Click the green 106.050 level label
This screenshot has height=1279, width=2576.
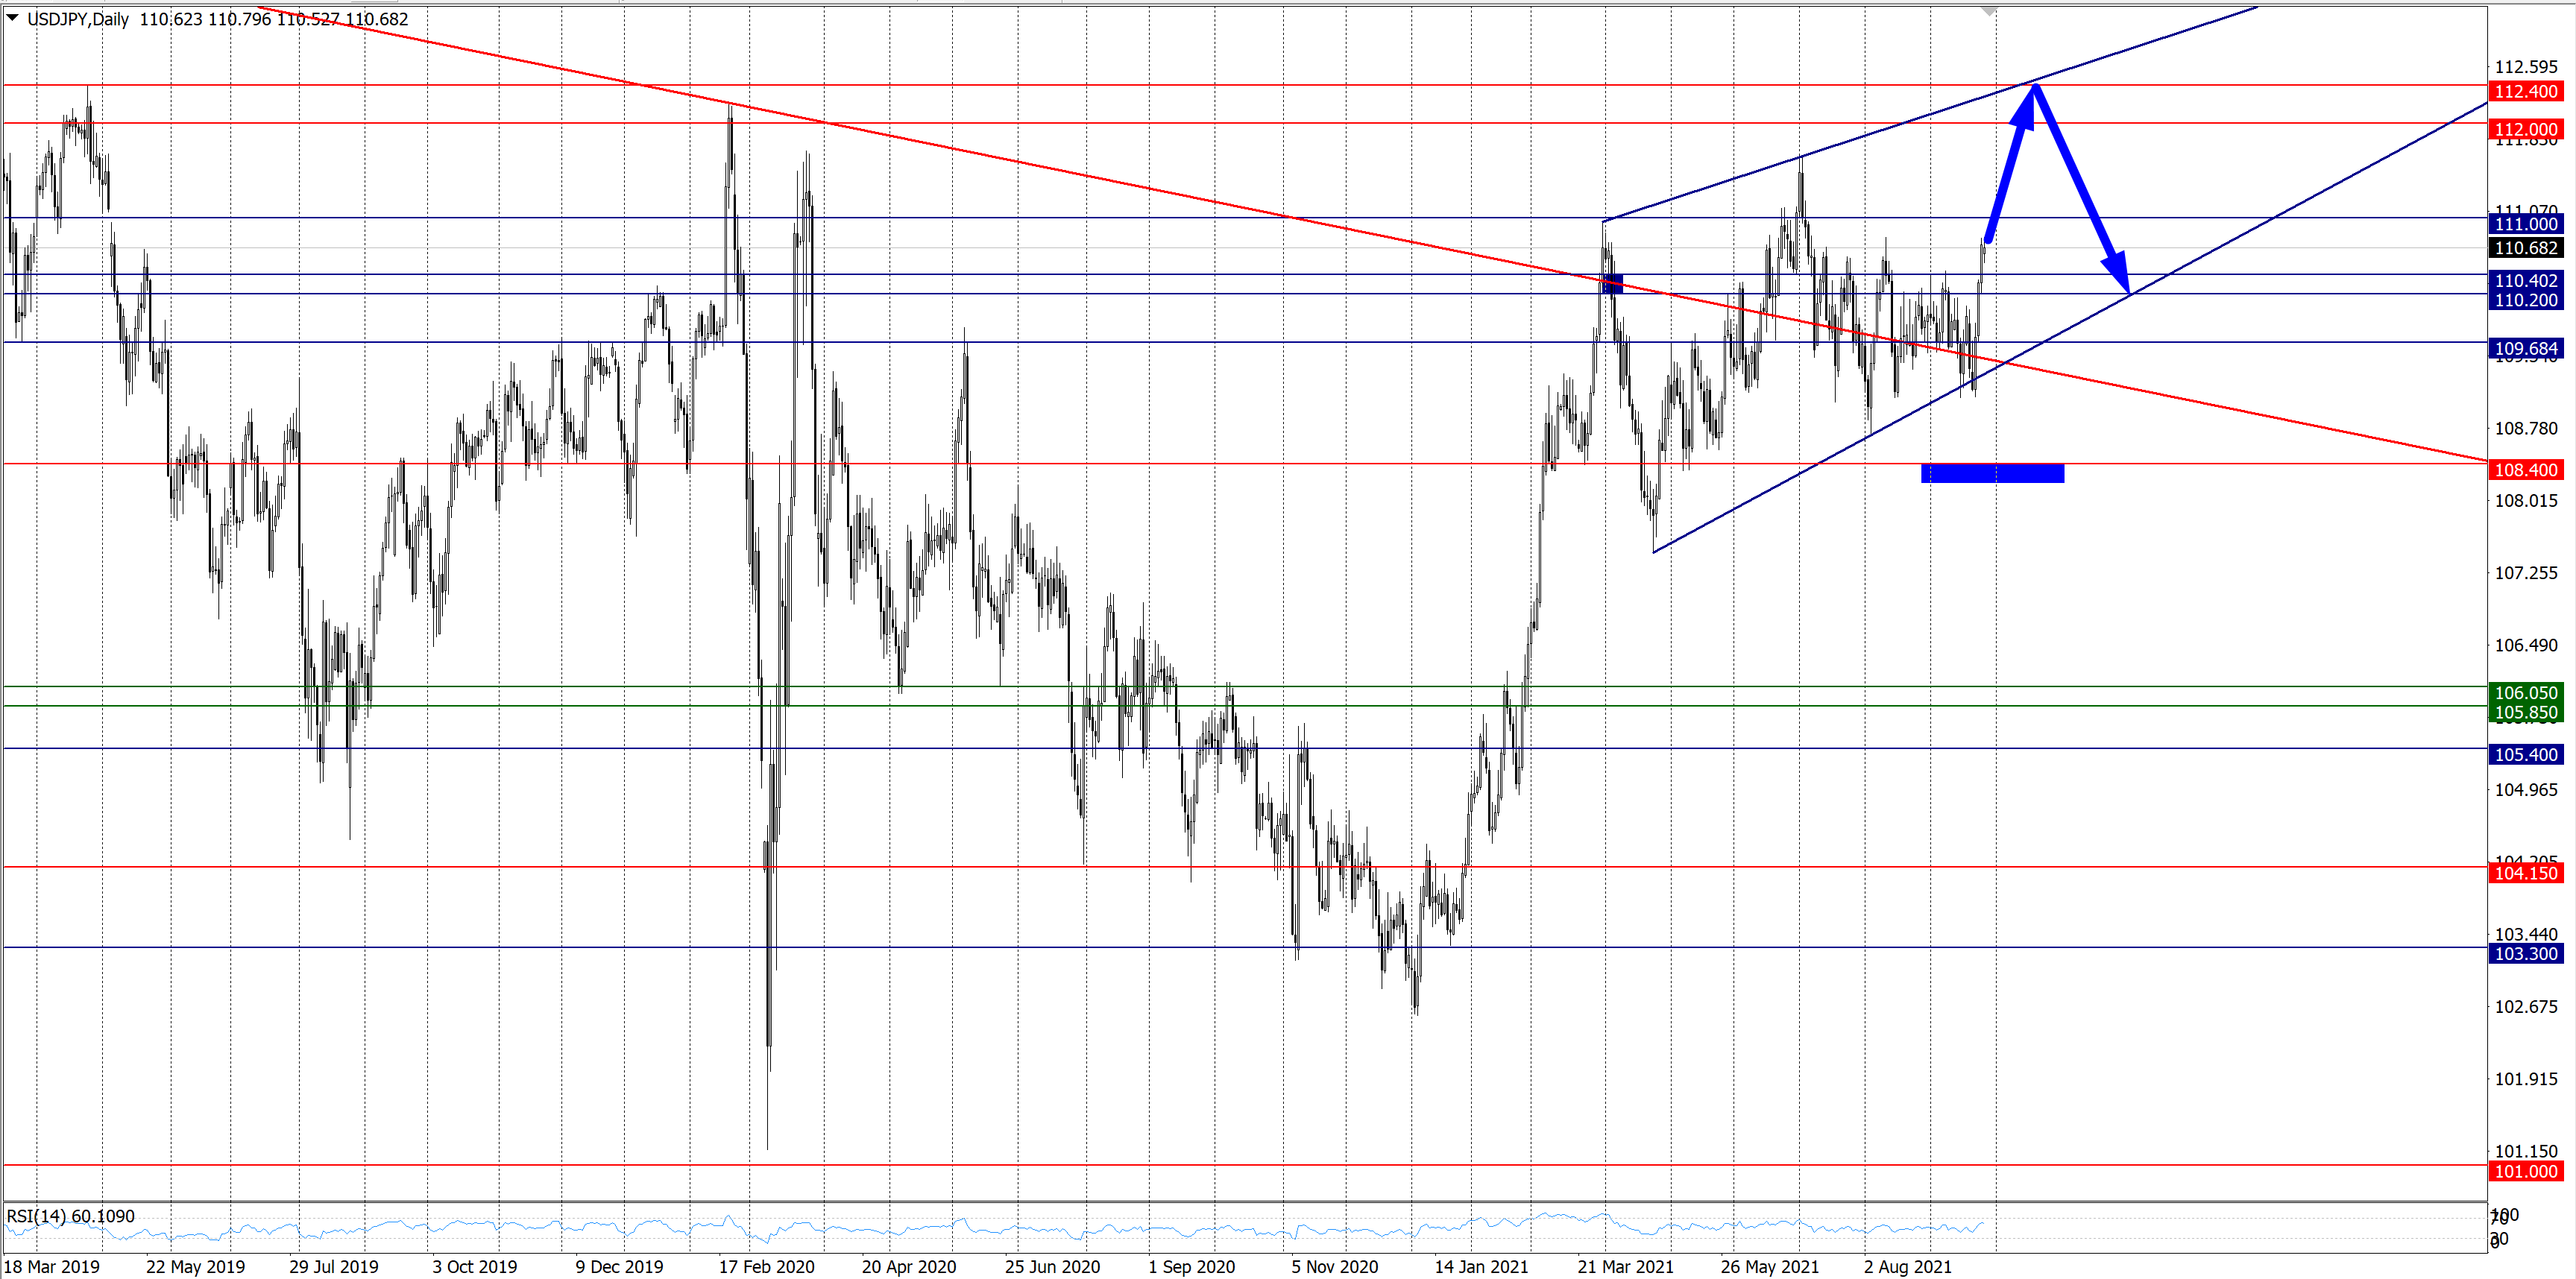[x=2525, y=692]
